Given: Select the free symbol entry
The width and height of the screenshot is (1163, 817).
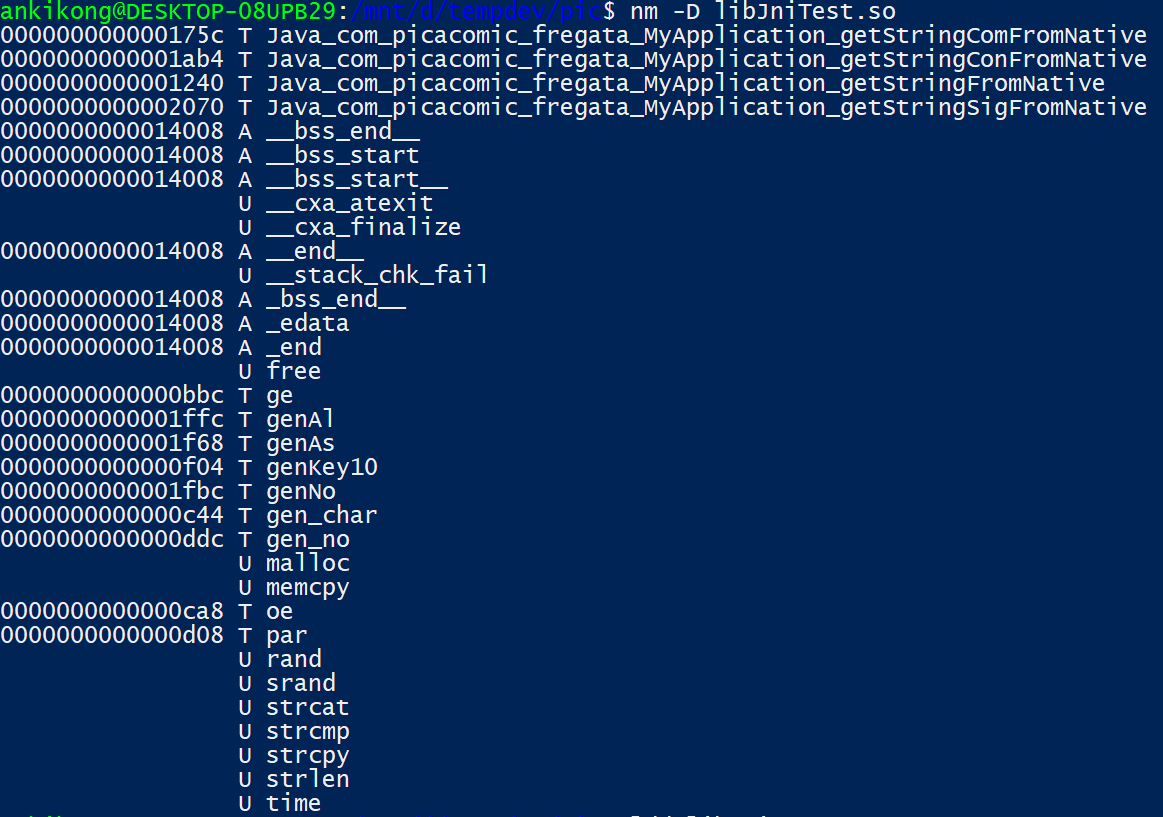Looking at the screenshot, I should pyautogui.click(x=293, y=371).
